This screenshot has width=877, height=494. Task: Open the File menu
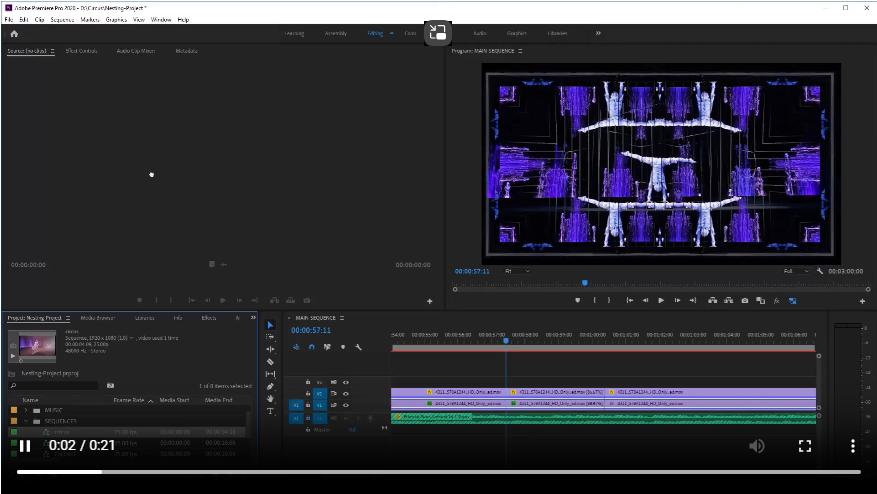point(8,20)
